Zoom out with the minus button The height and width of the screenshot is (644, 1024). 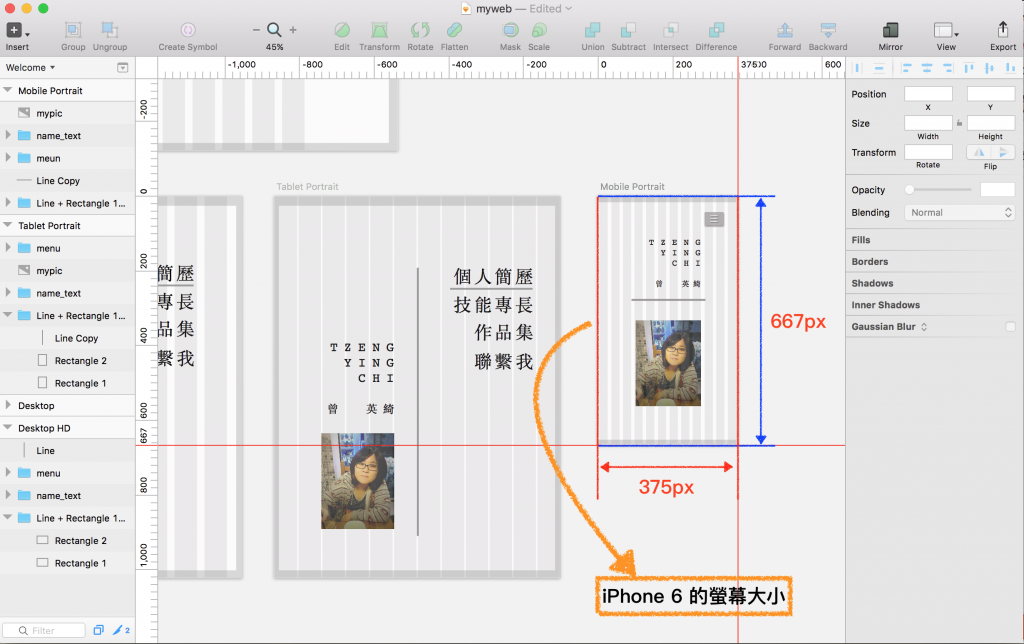coord(256,30)
